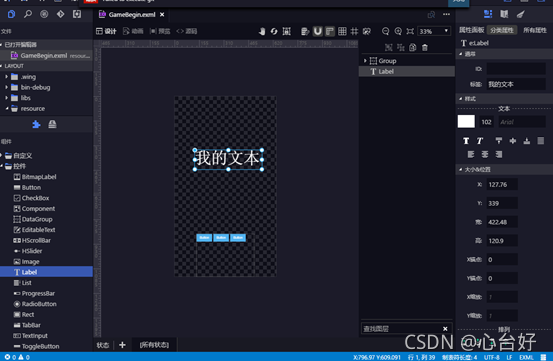Select the Label layer row

pos(407,72)
